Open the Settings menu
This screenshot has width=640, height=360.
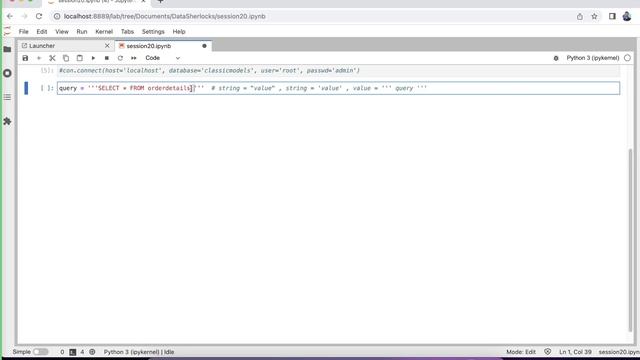coord(153,31)
